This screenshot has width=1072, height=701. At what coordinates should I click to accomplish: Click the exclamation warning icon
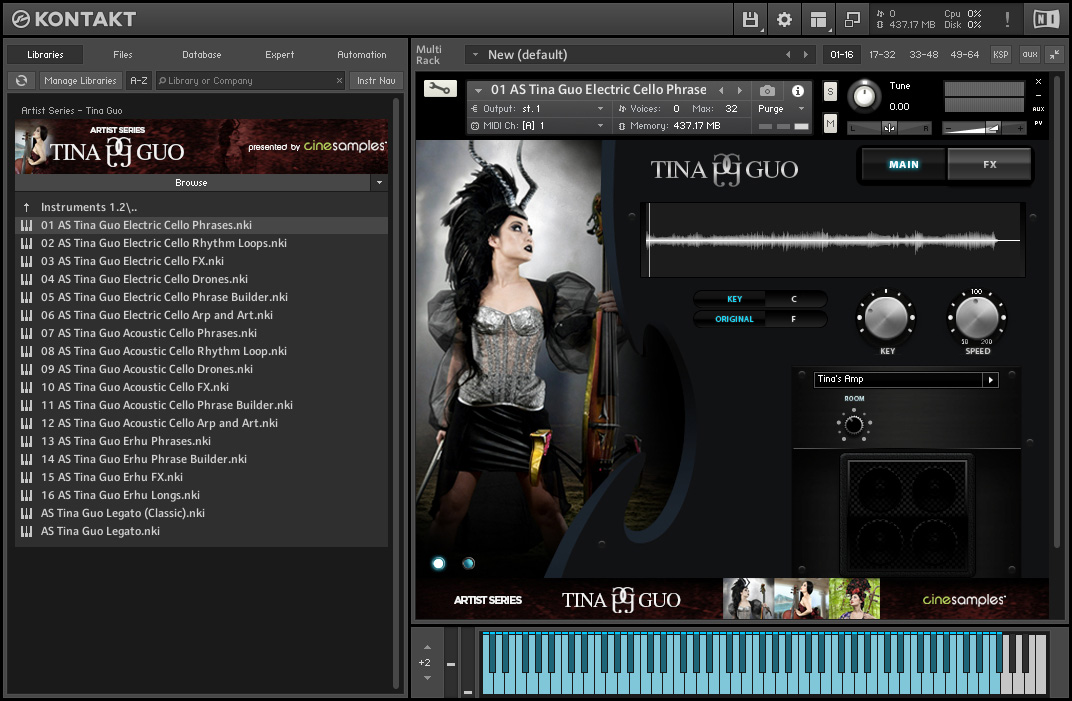click(x=1007, y=18)
